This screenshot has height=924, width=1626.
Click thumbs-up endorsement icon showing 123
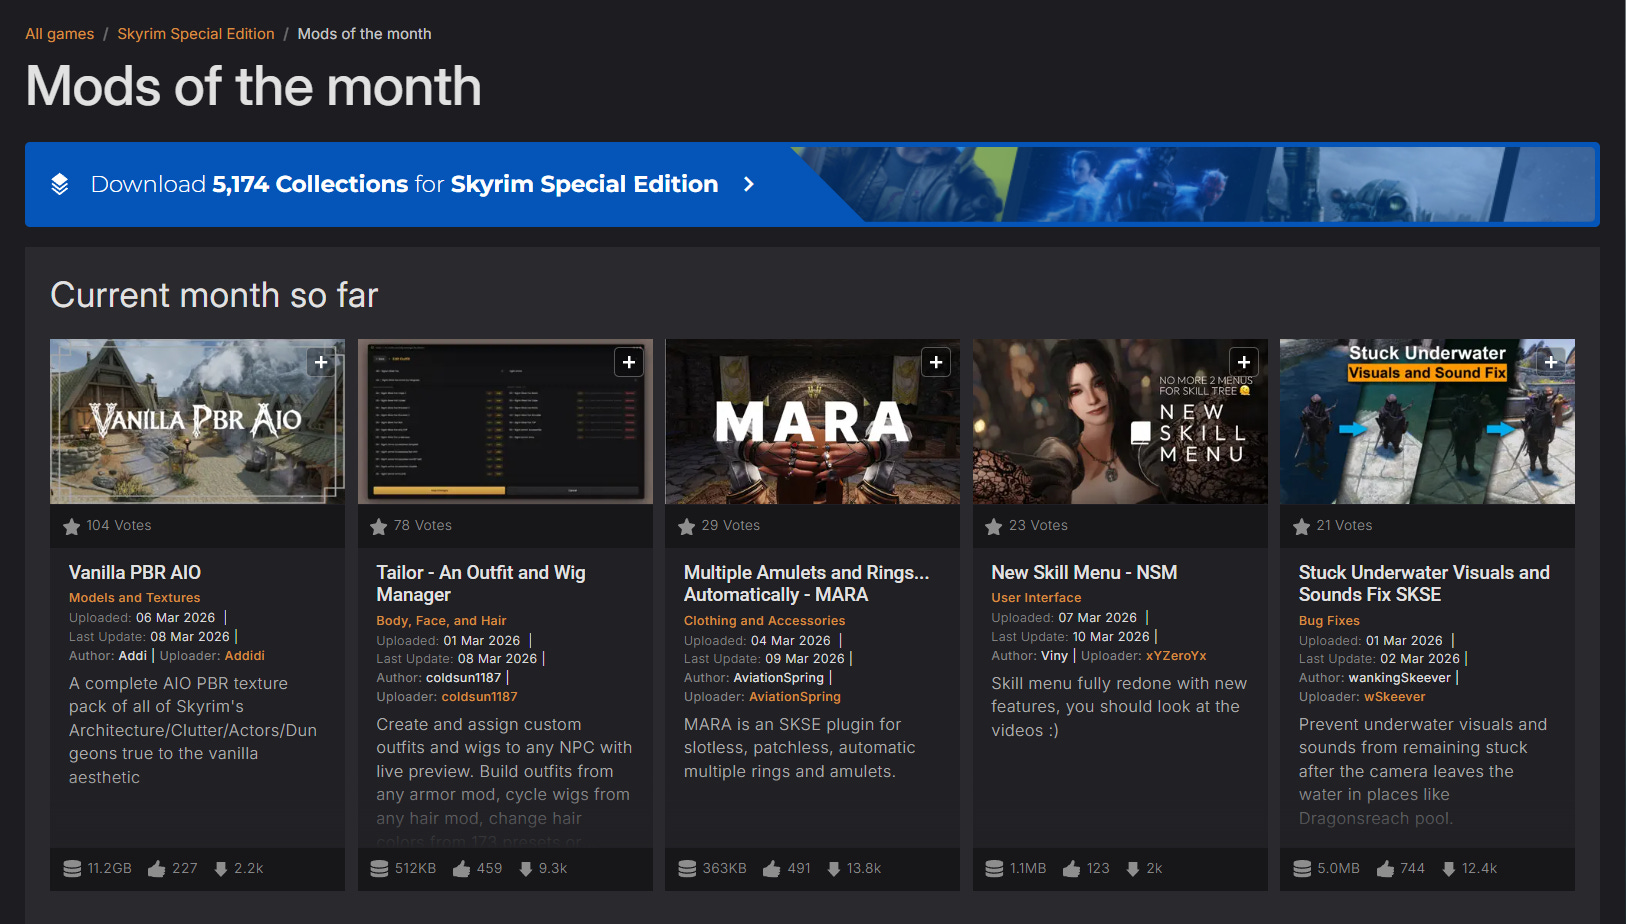click(x=1072, y=869)
